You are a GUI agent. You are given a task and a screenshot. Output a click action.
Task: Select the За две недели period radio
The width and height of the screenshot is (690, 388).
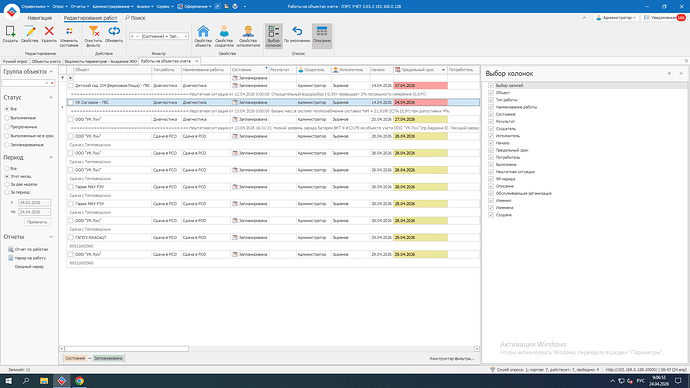pyautogui.click(x=7, y=184)
